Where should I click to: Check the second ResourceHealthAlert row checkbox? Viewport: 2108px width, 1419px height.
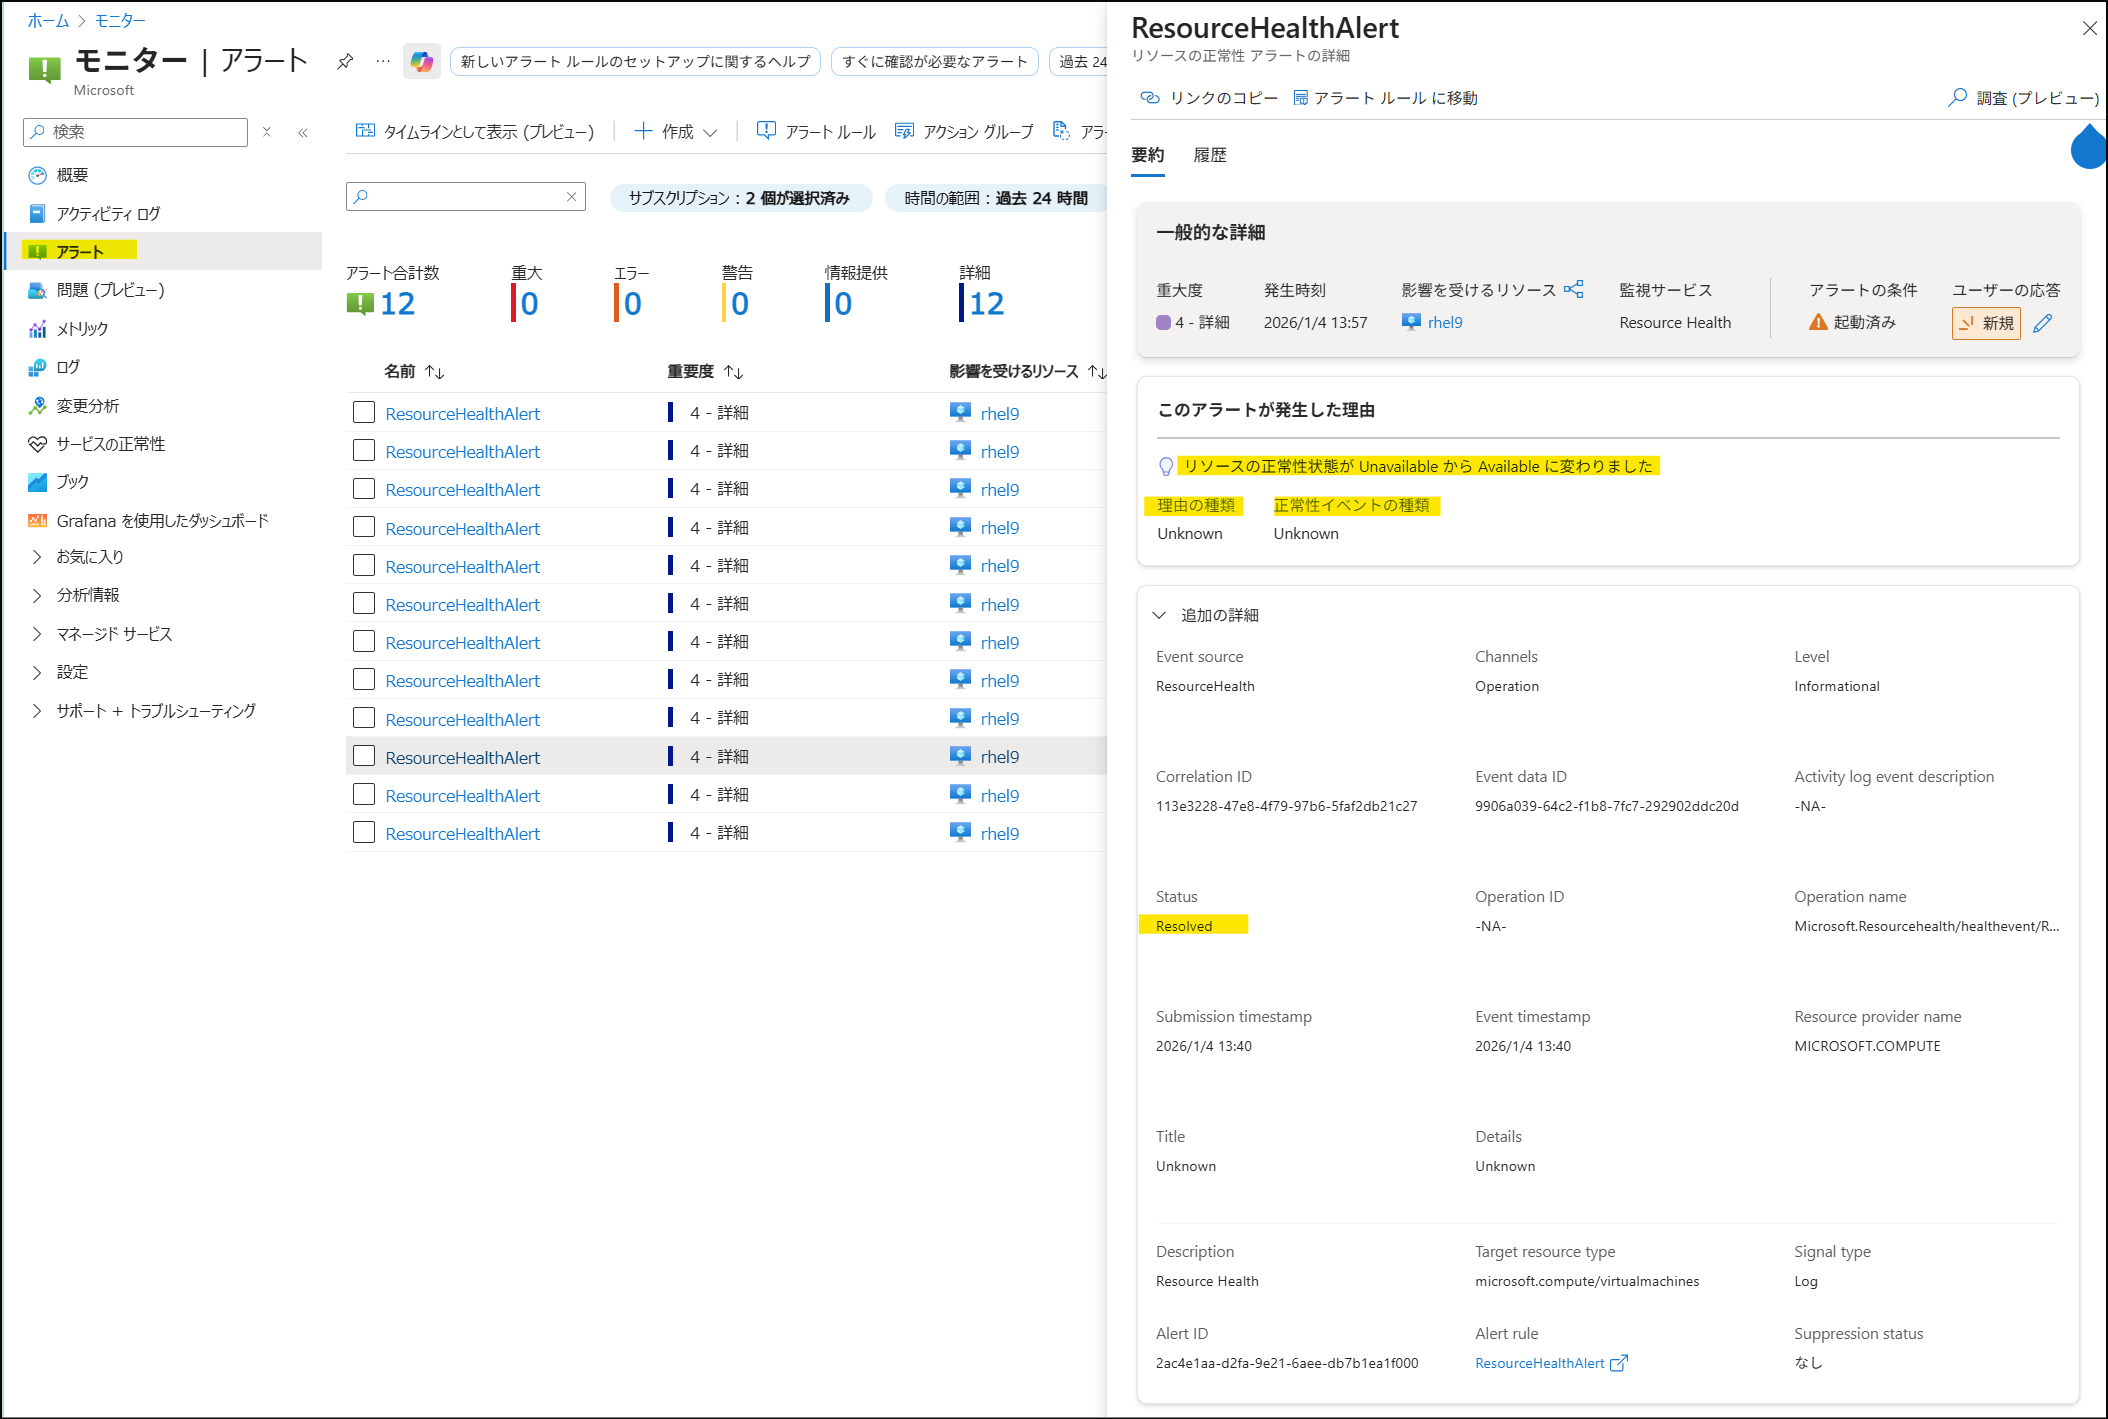pyautogui.click(x=364, y=451)
